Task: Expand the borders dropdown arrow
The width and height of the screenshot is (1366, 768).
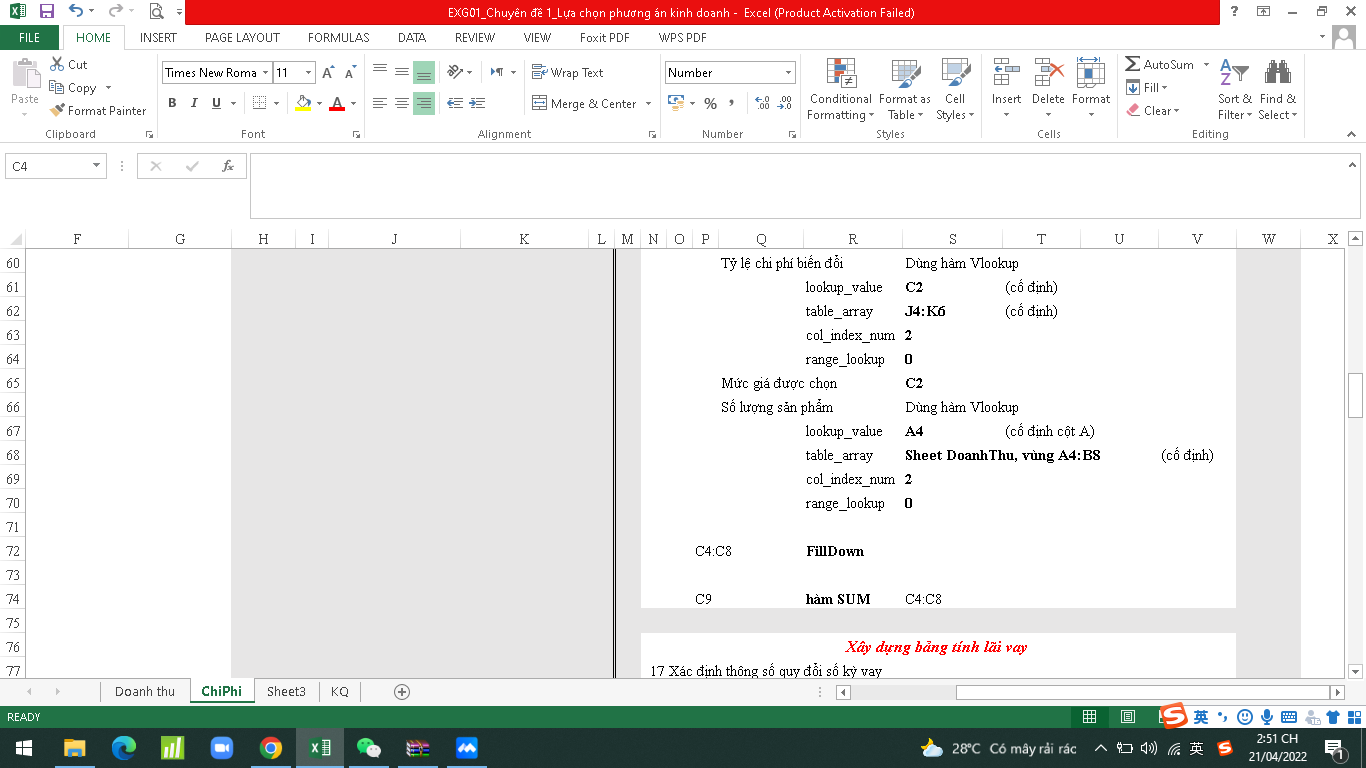Action: pyautogui.click(x=277, y=103)
